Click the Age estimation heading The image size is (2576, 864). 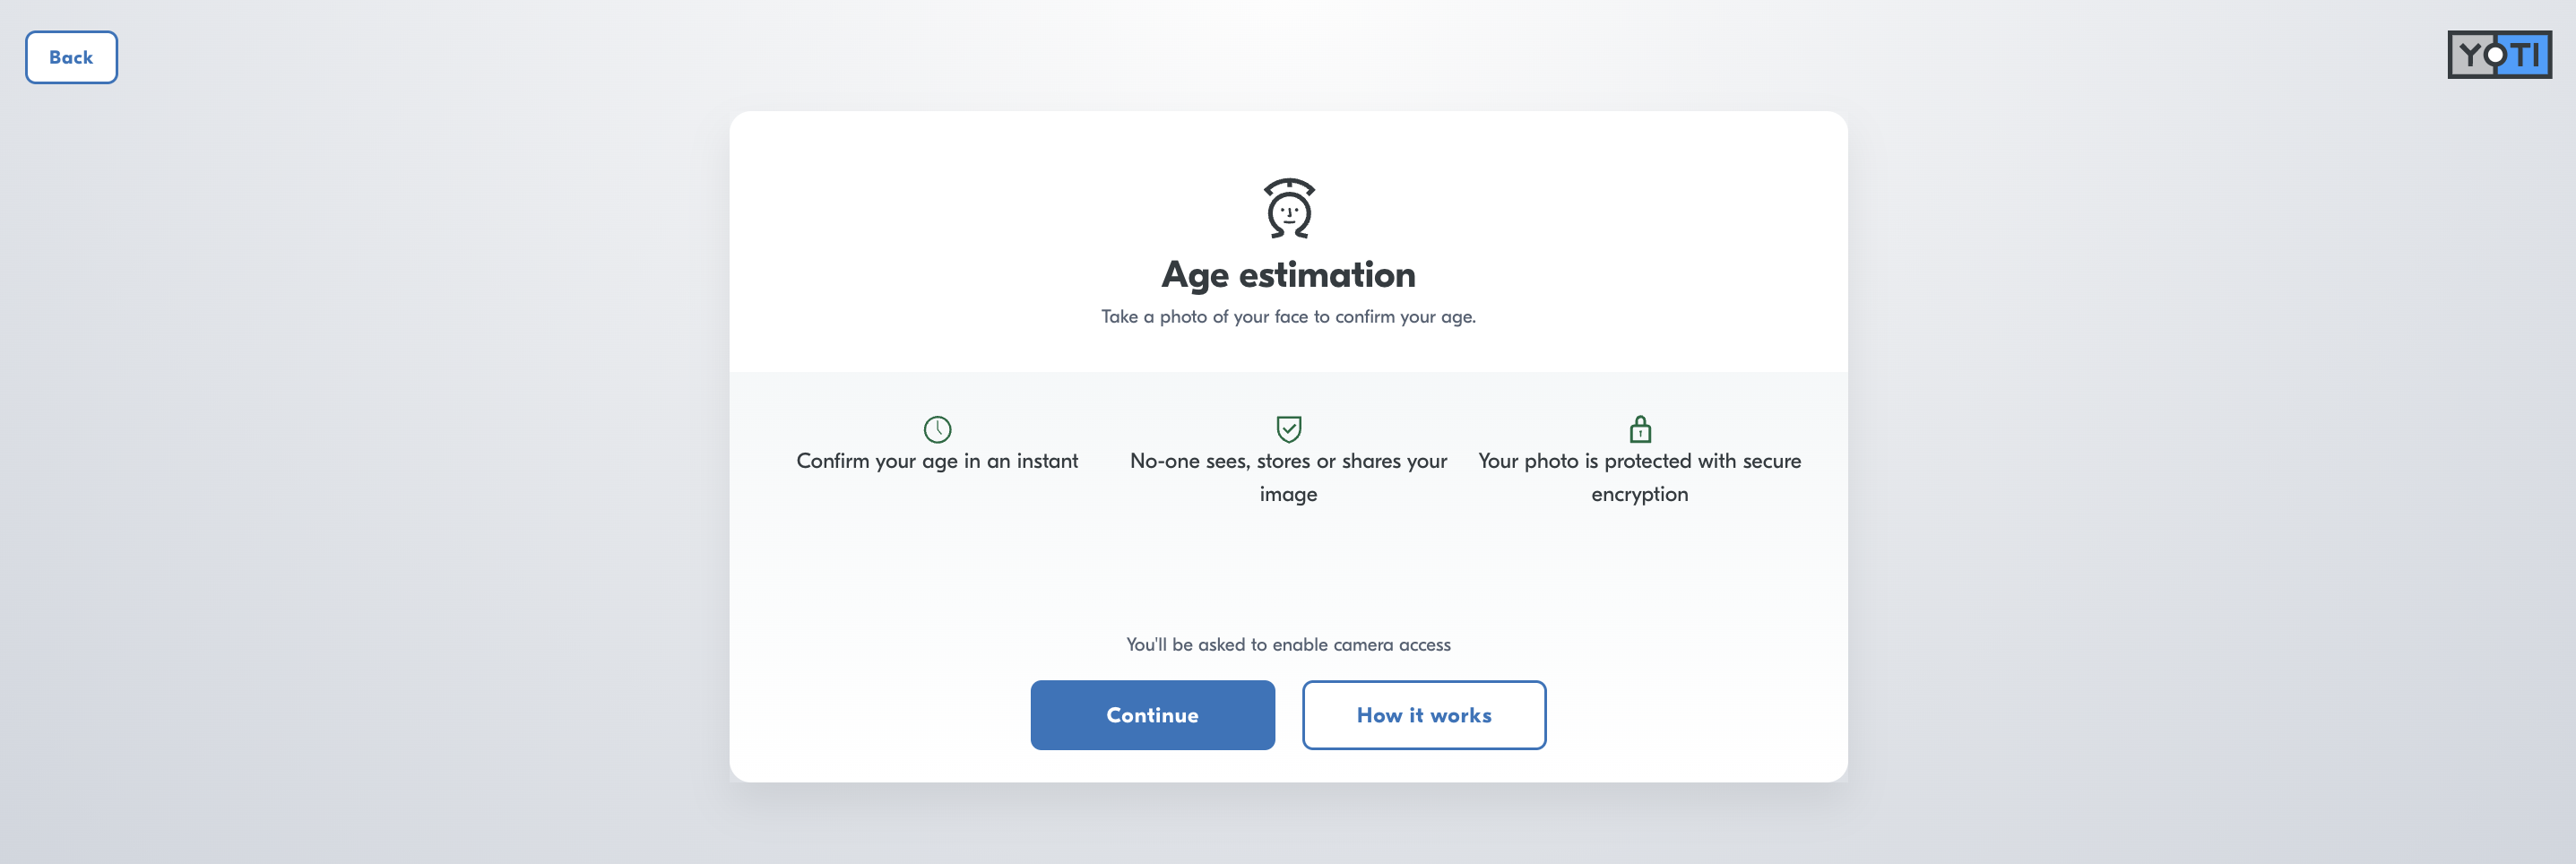coord(1288,274)
